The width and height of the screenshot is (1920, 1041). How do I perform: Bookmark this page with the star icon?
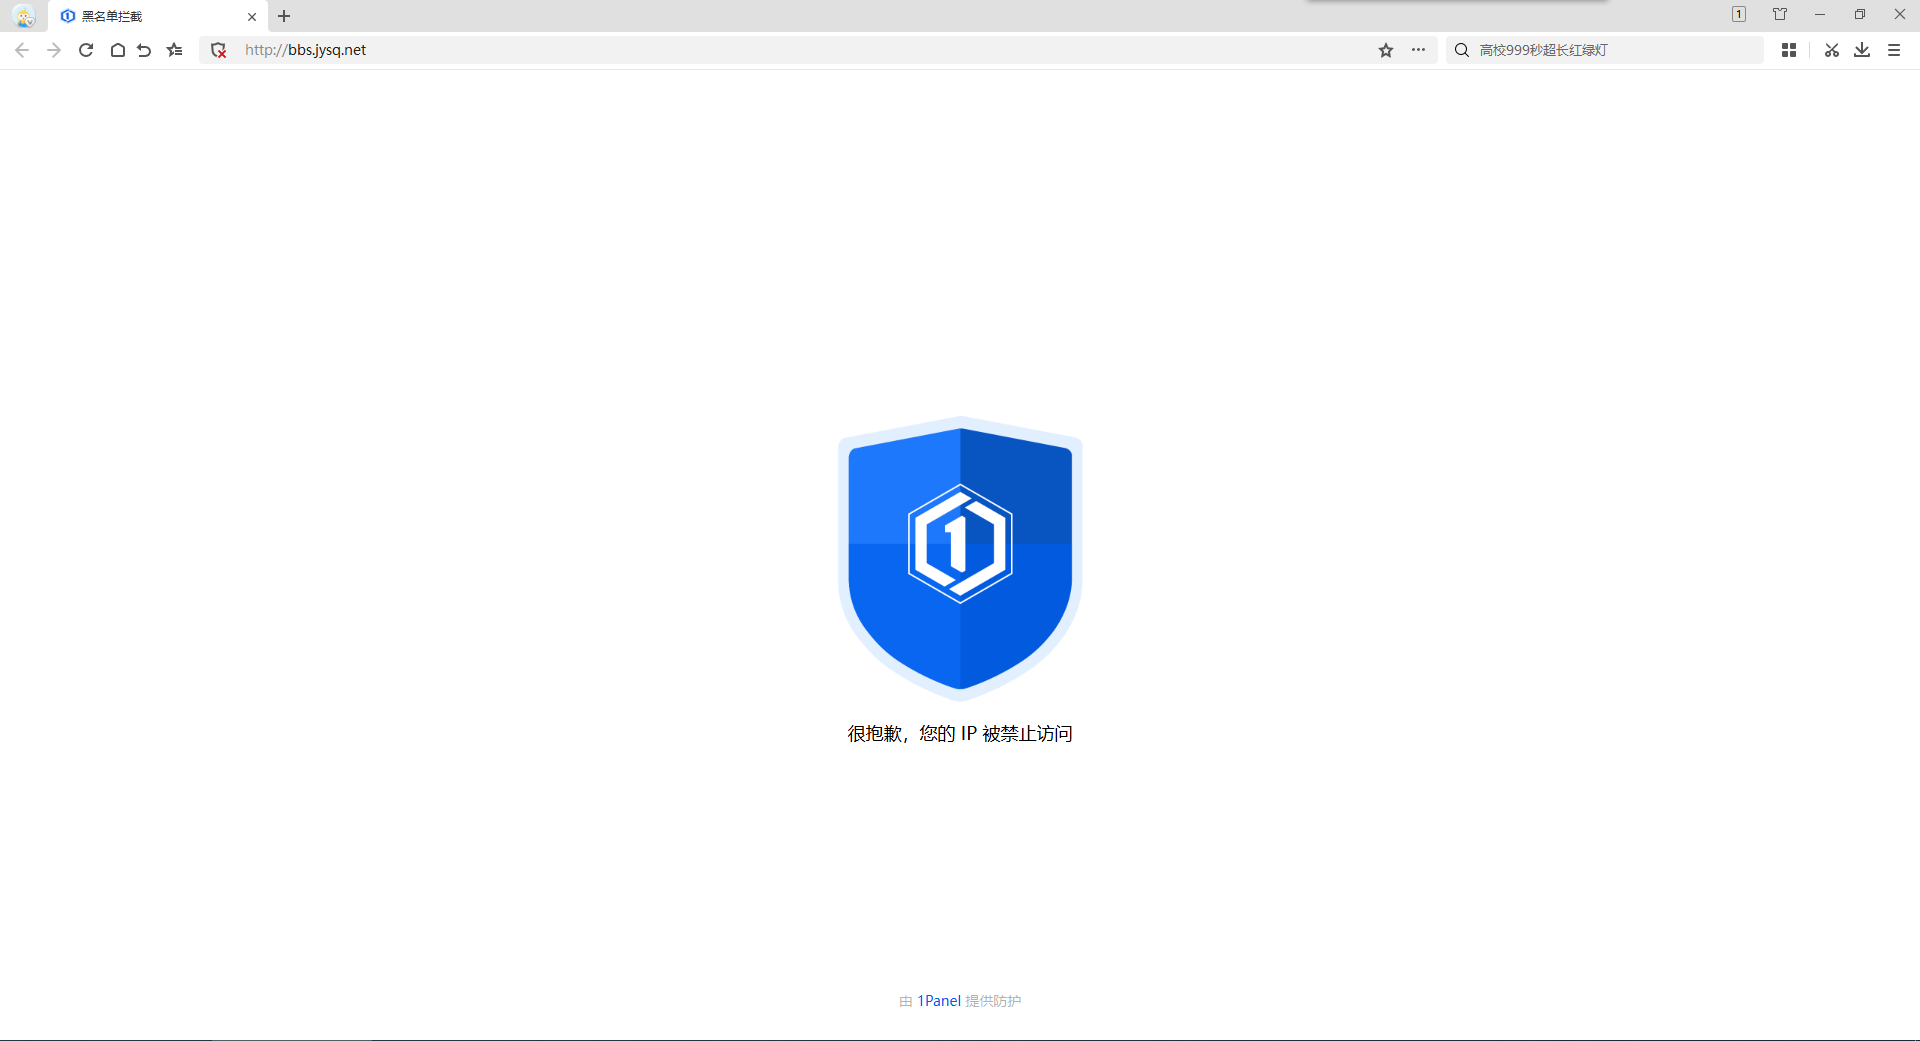(1386, 50)
